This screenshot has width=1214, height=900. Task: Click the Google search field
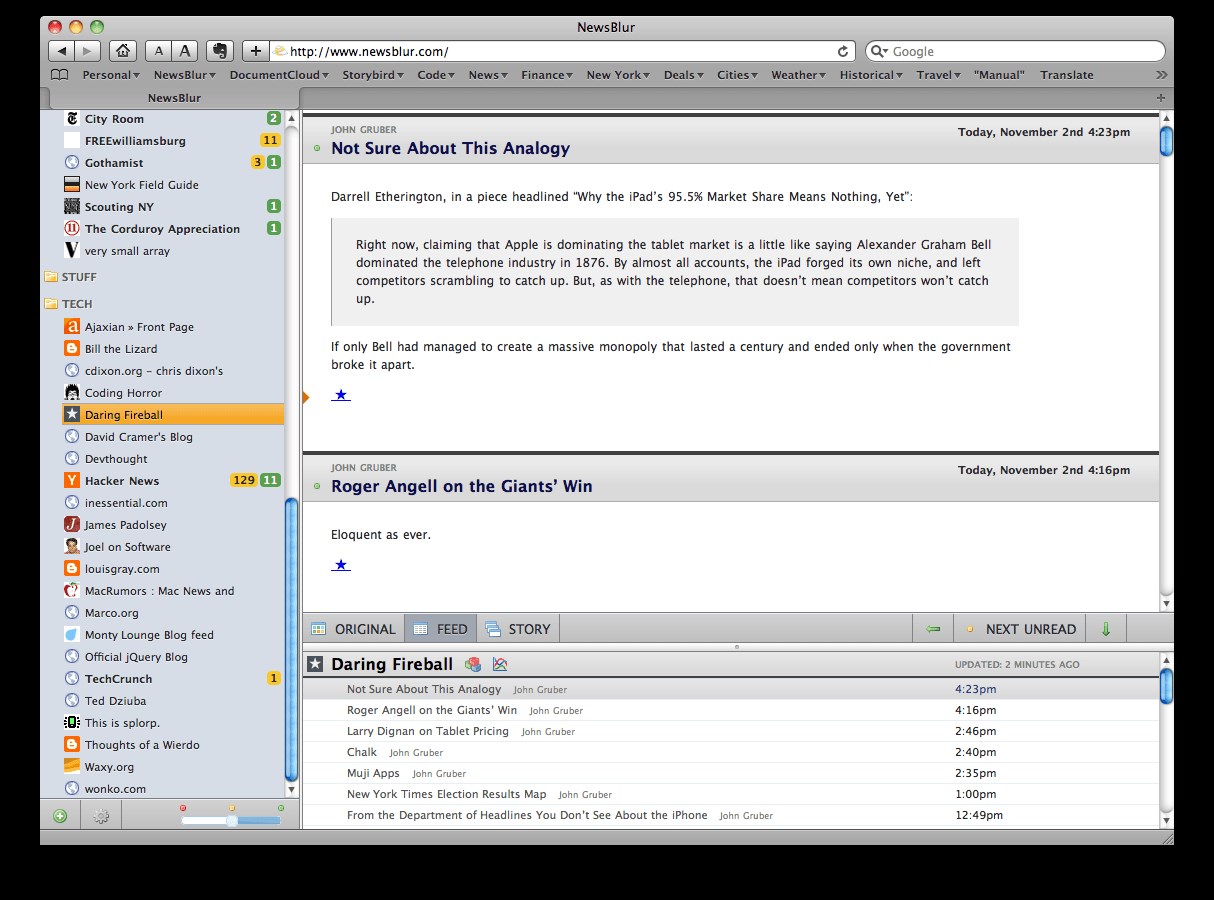[1015, 51]
